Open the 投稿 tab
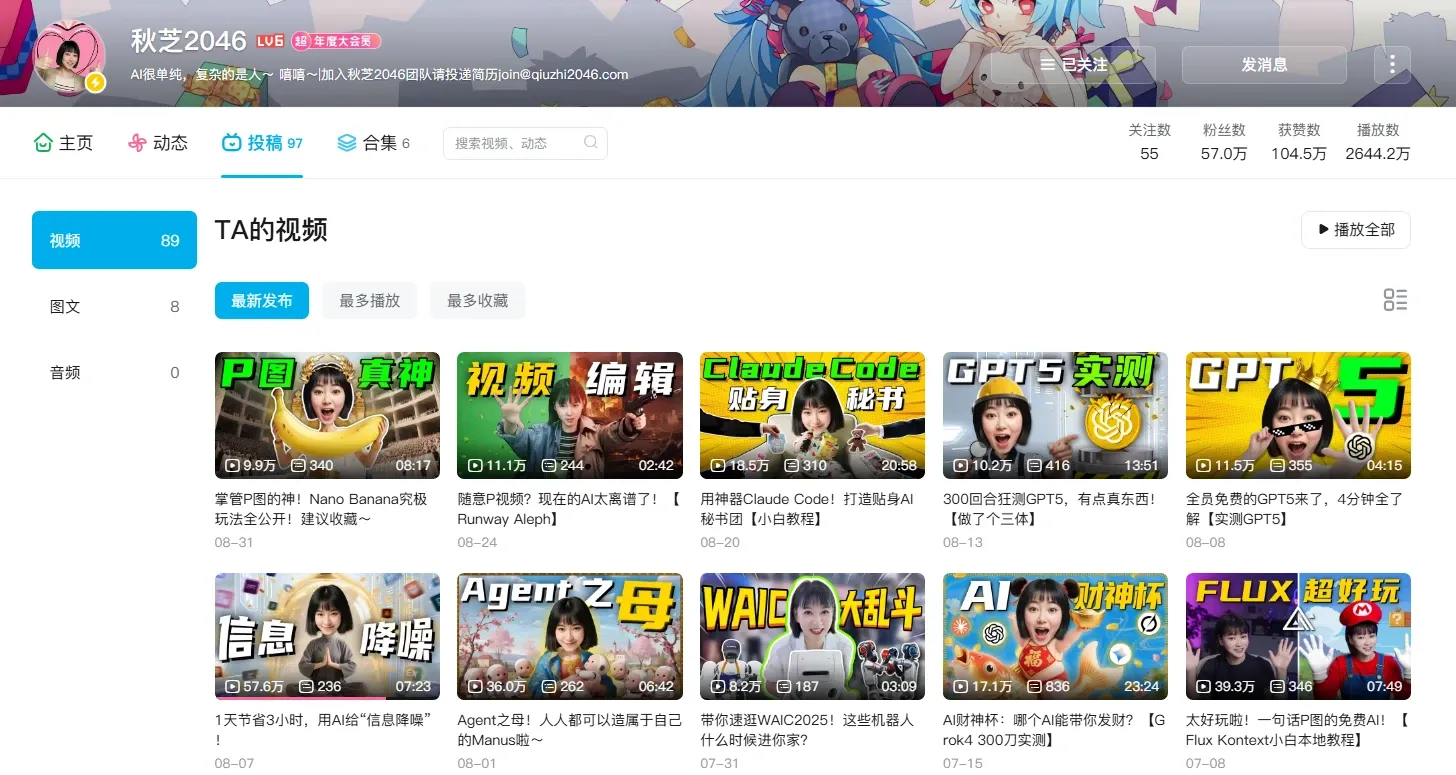Viewport: 1456px width, 775px height. (262, 143)
